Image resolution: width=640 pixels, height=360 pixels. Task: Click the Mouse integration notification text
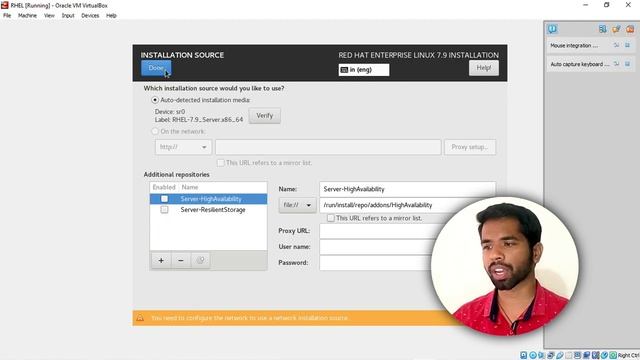click(574, 45)
